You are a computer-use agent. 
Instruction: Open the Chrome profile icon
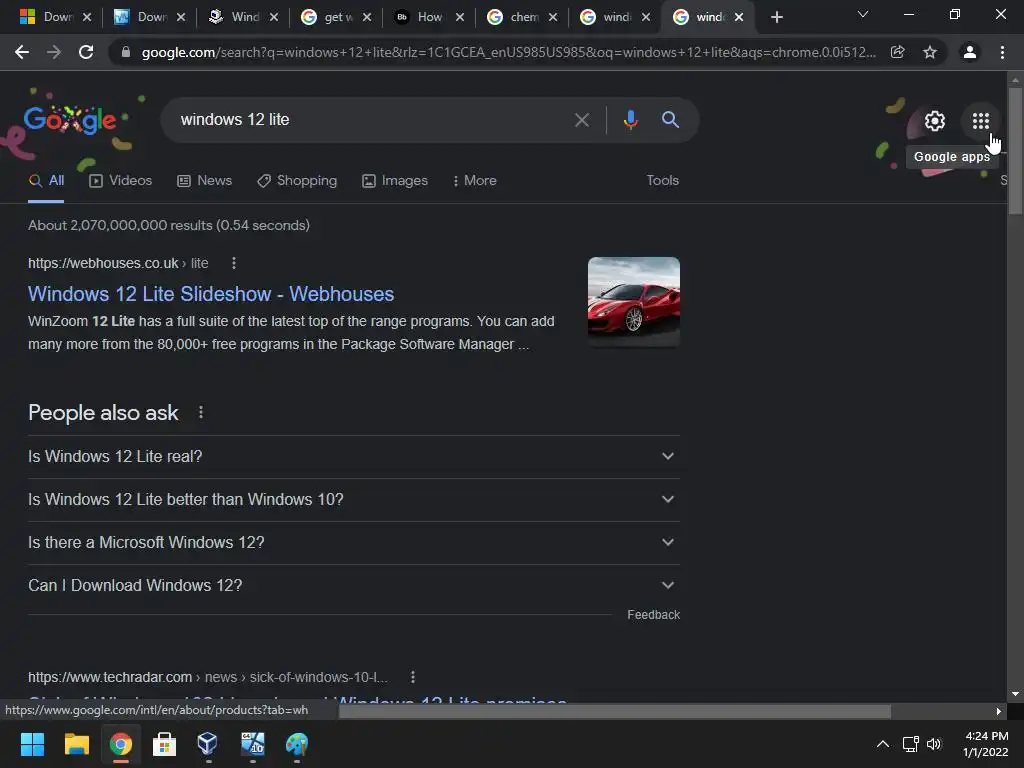coord(970,52)
